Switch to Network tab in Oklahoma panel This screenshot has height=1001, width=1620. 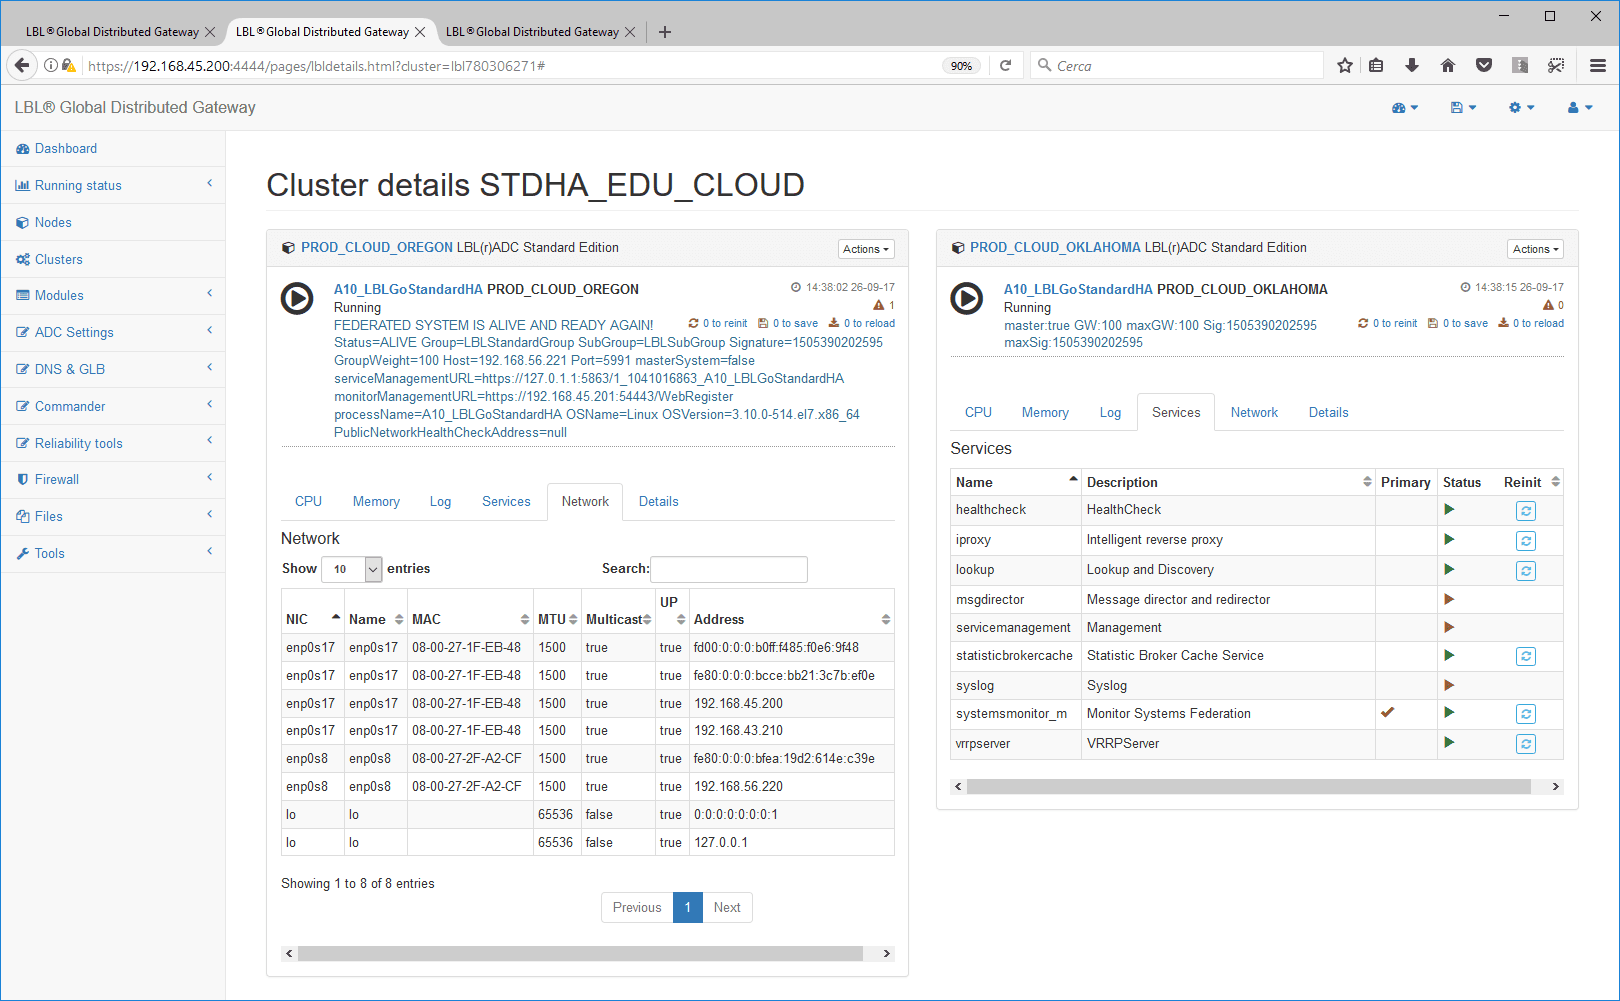[x=1254, y=413]
